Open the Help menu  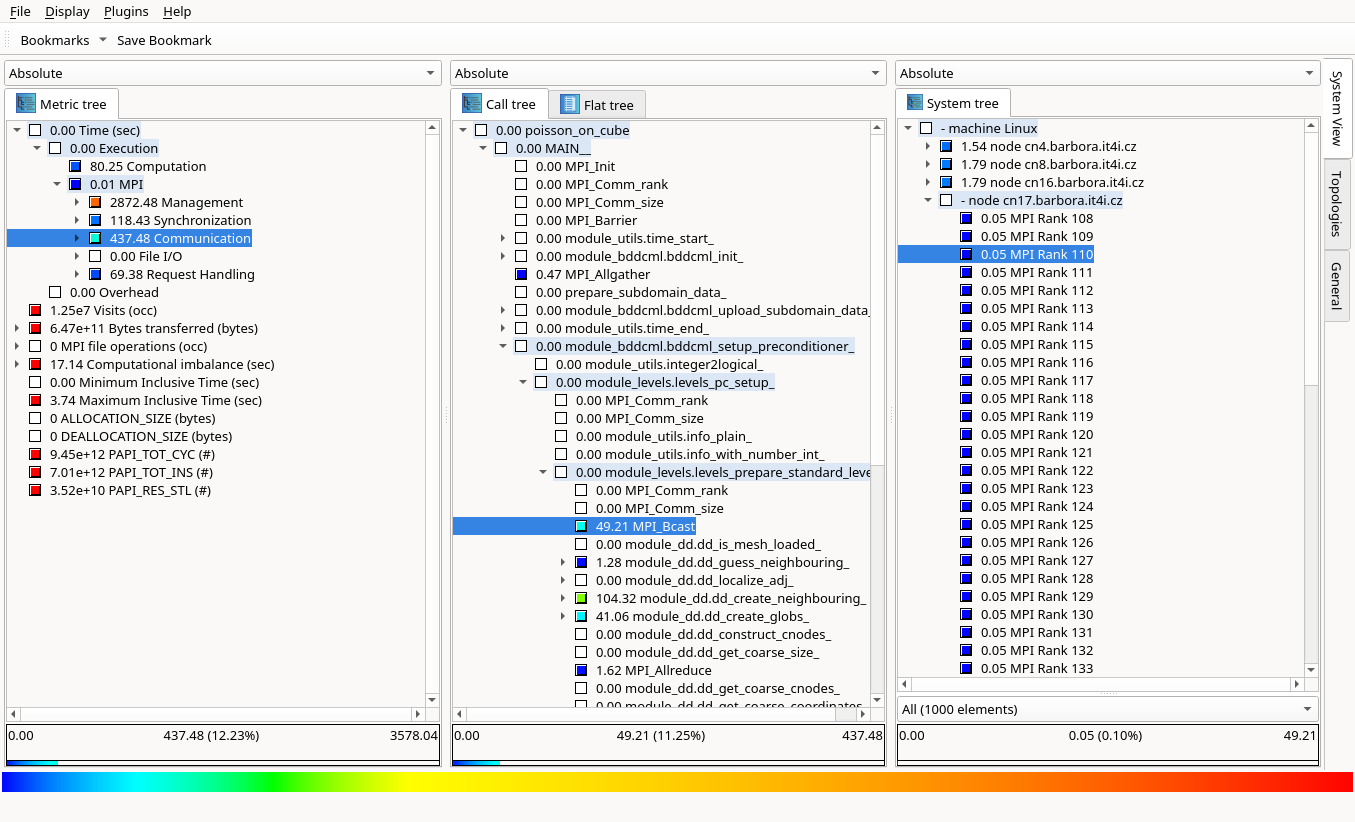coord(177,12)
